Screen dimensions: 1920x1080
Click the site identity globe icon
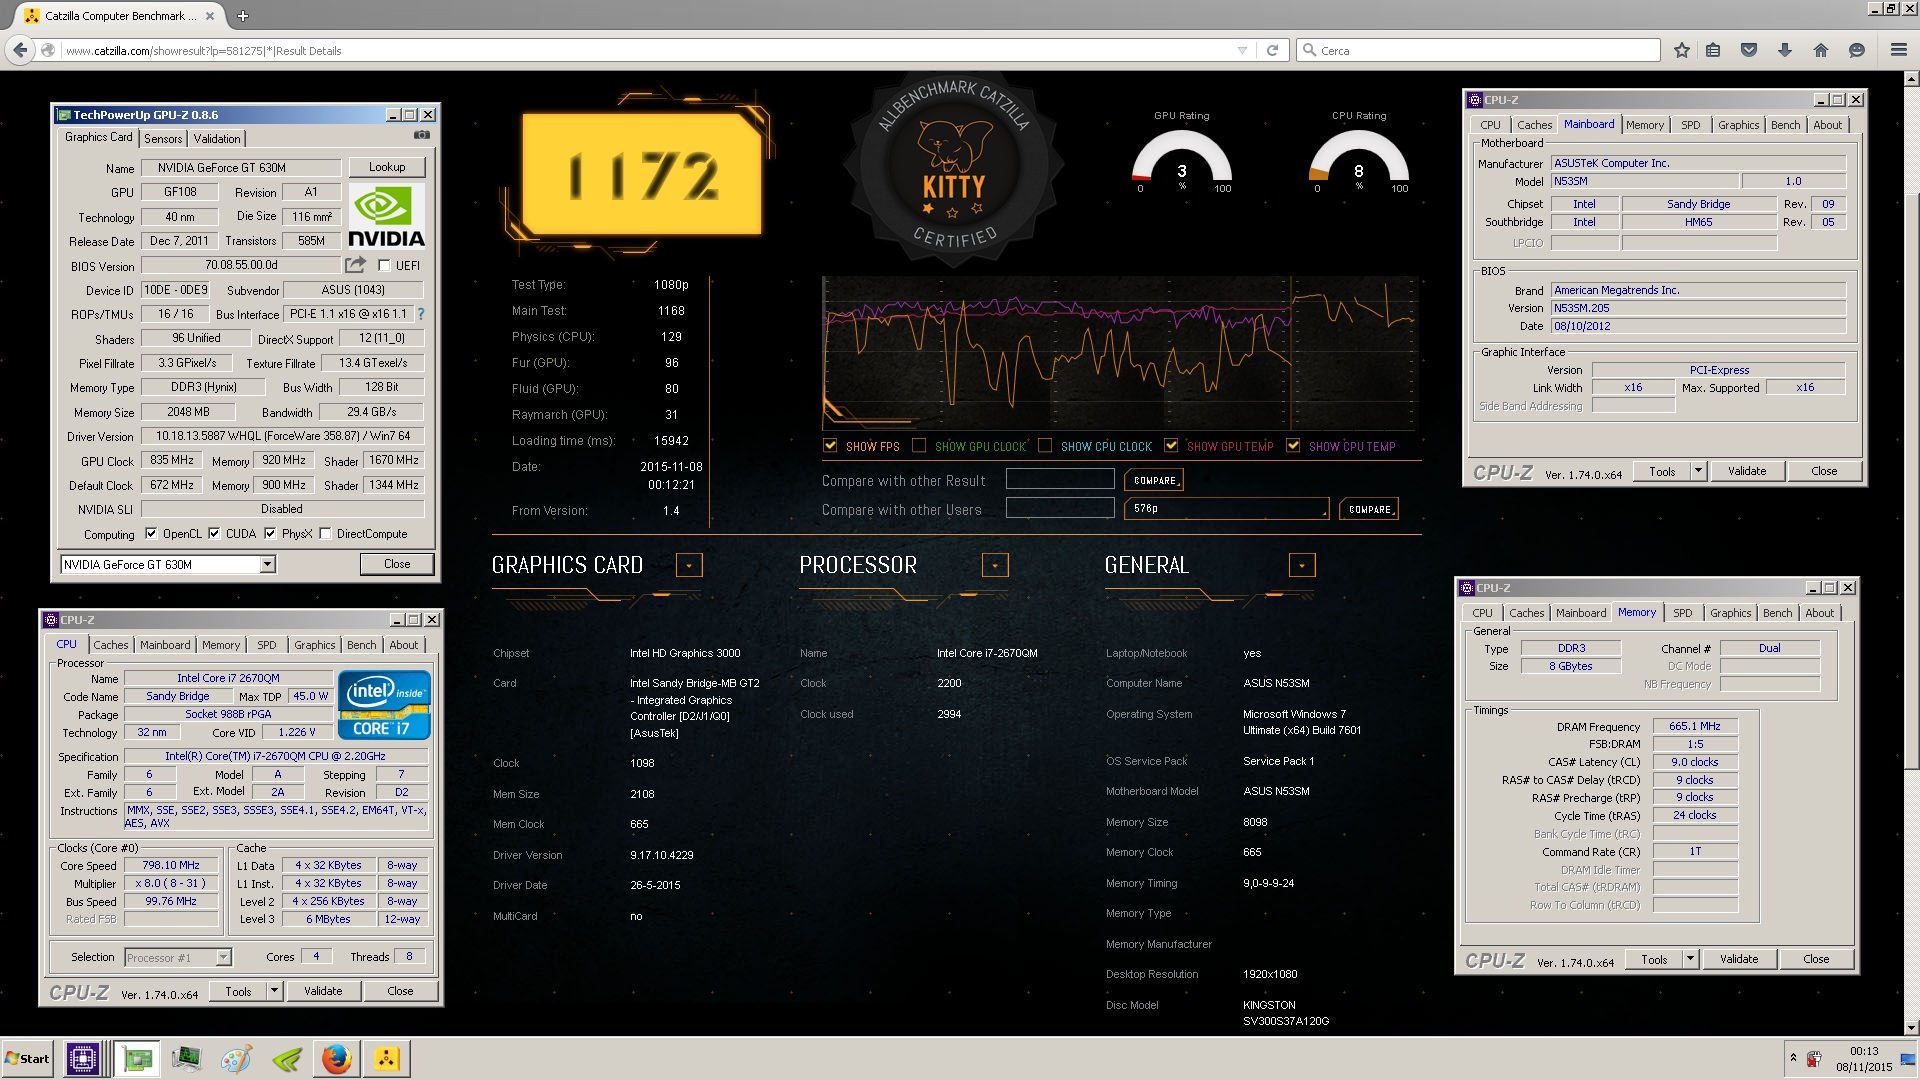[48, 50]
